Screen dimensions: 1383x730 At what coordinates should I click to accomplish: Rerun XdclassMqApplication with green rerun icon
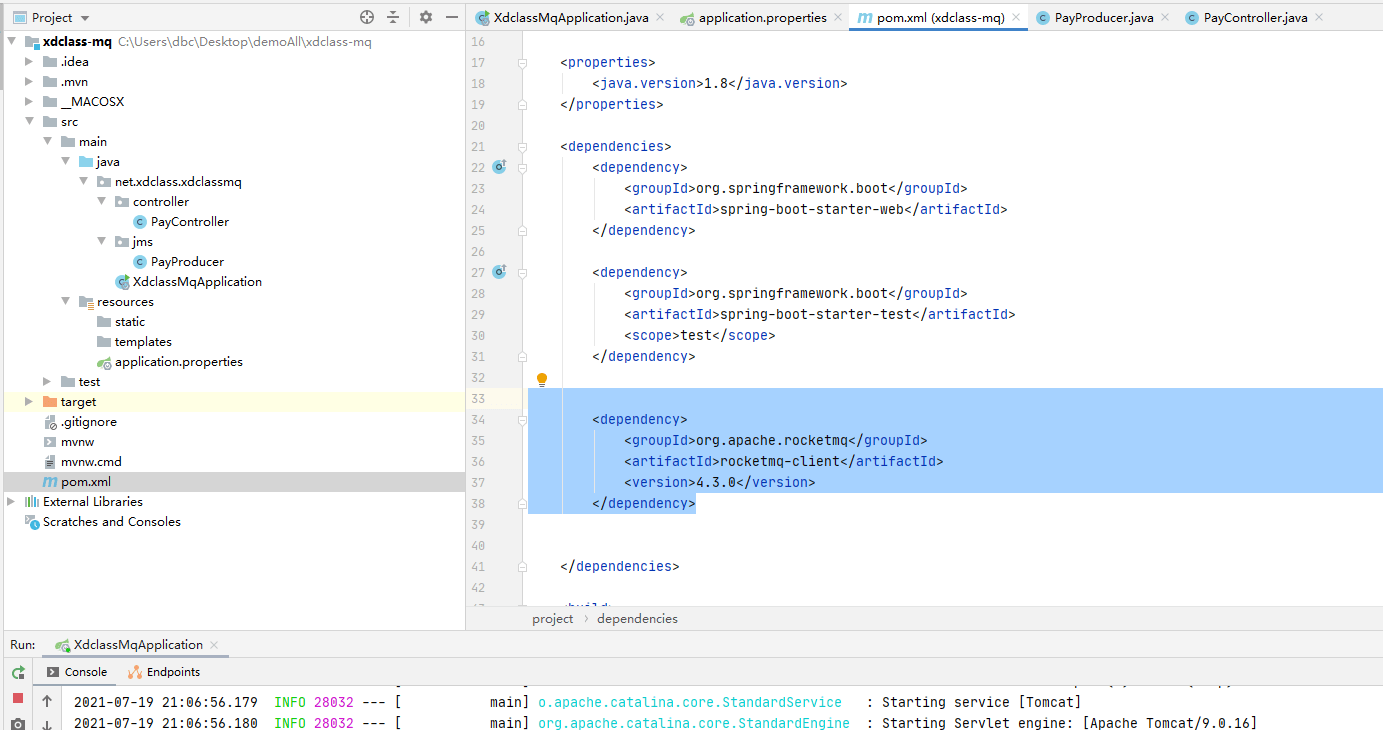point(18,672)
